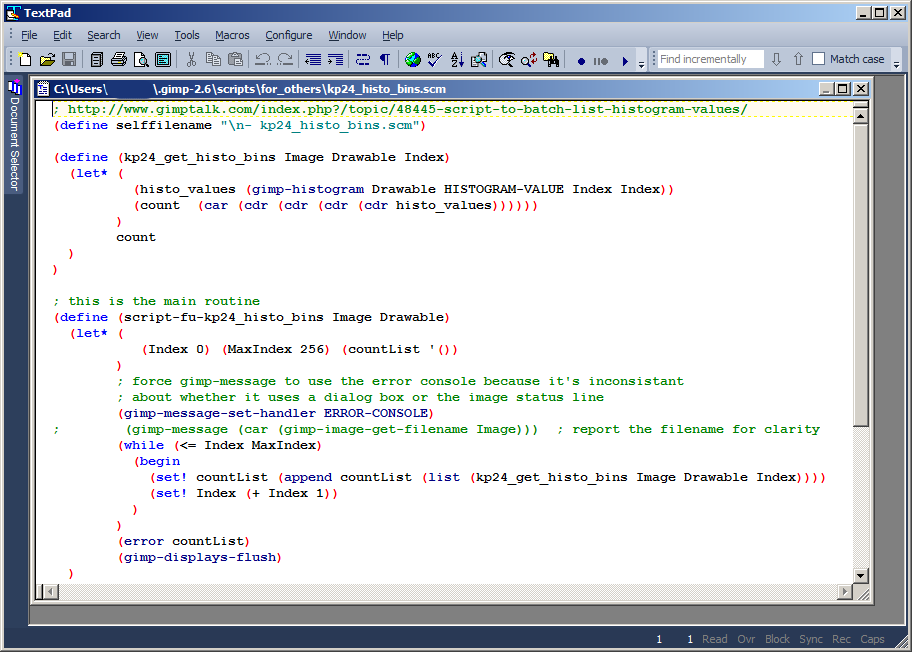Click the blue play macro triangle

pos(625,61)
